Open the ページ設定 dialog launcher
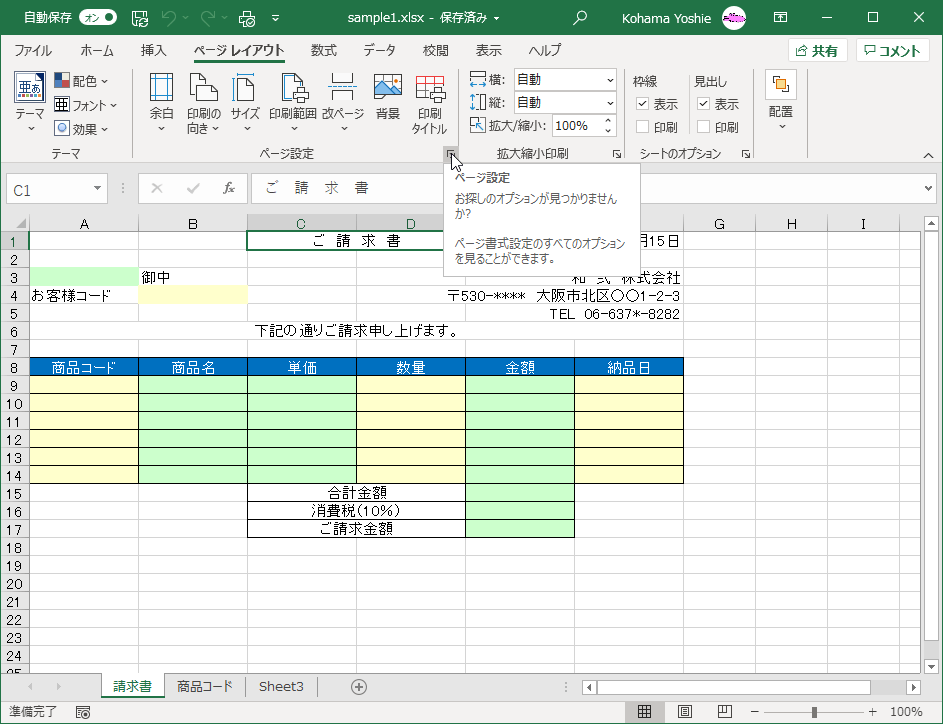 [450, 154]
